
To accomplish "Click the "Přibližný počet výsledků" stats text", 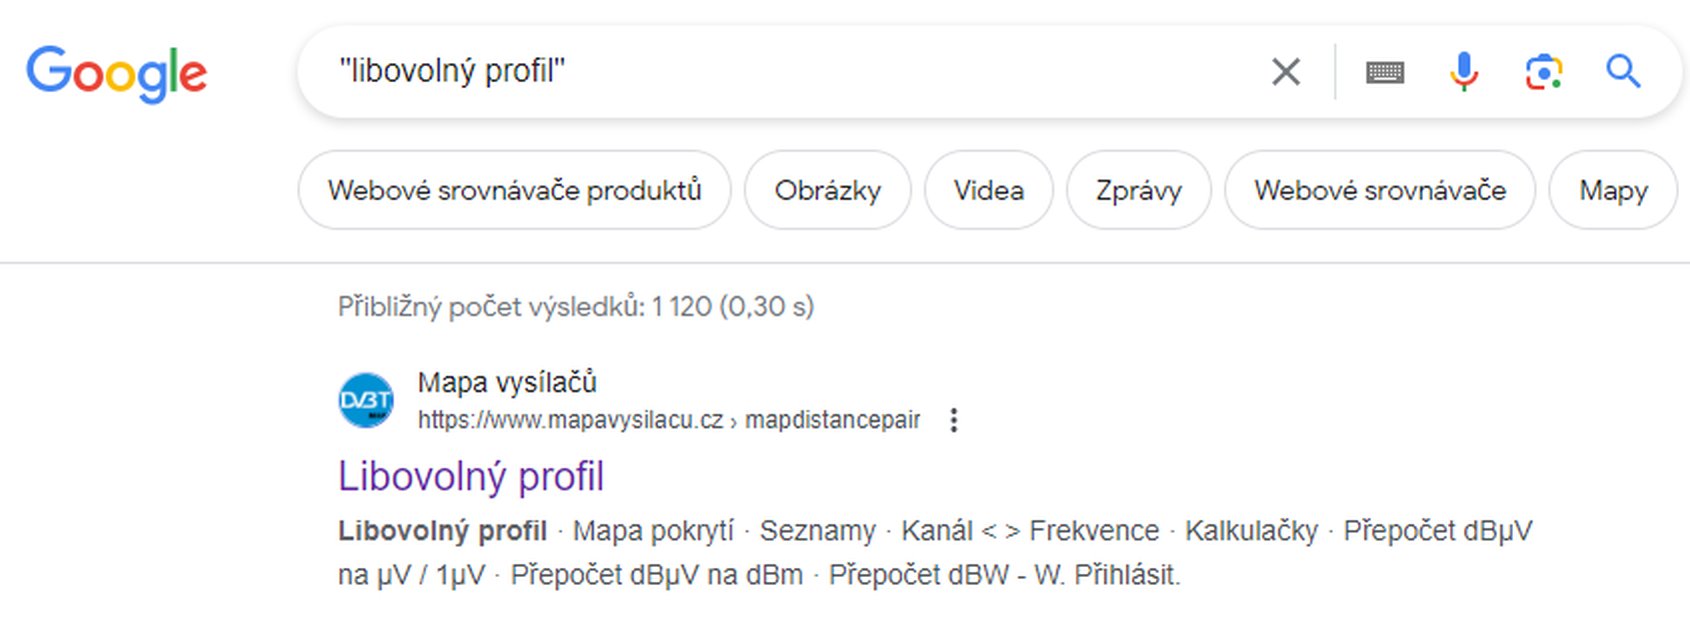I will point(575,306).
